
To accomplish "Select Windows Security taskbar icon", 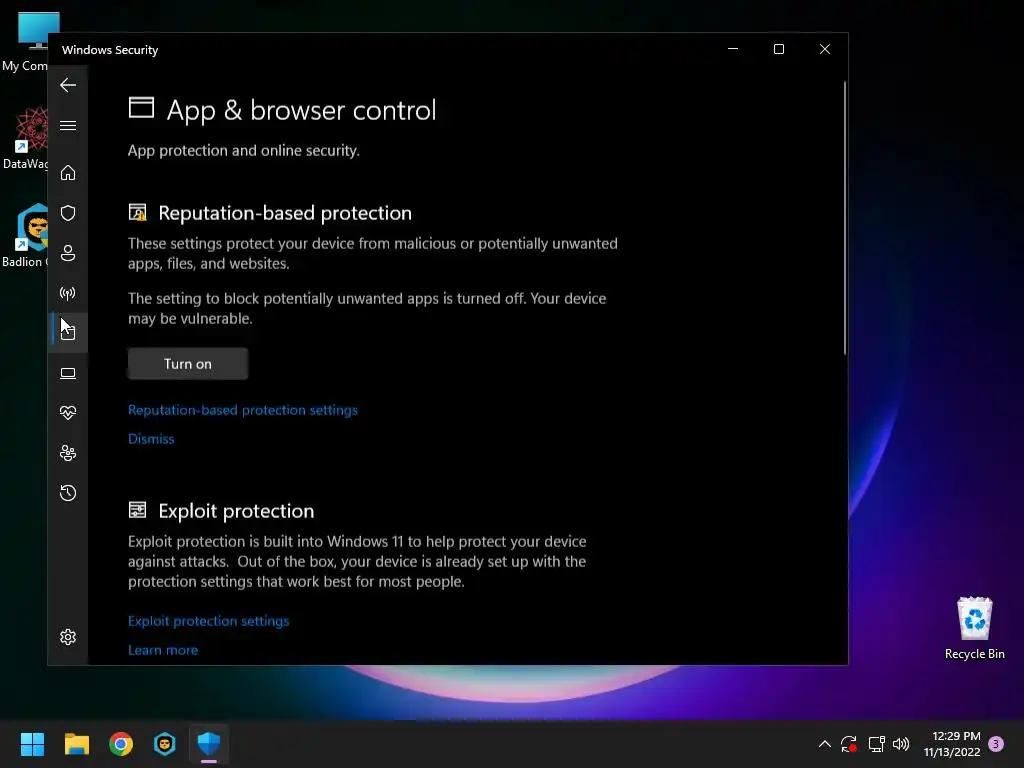I will click(209, 744).
